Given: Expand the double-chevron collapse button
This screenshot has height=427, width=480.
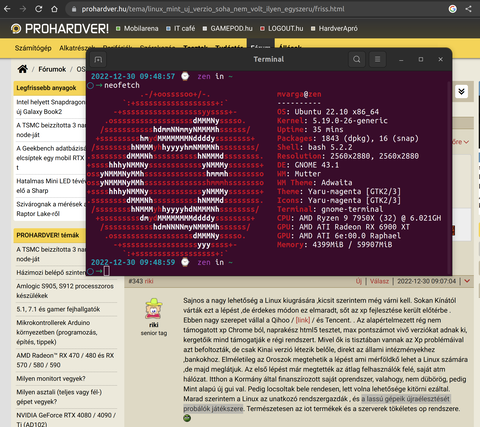Looking at the screenshot, I should point(462,91).
